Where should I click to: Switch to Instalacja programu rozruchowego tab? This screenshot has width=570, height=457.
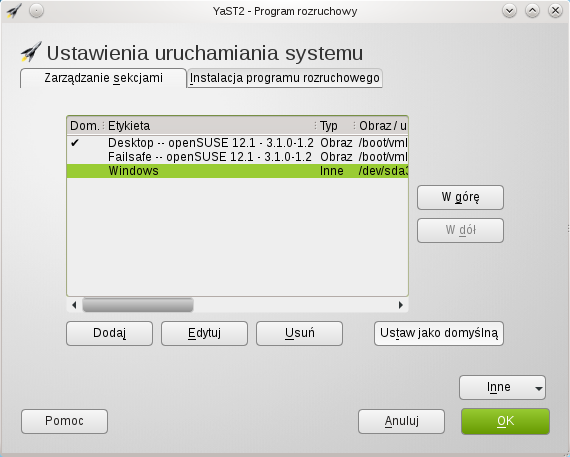point(285,78)
